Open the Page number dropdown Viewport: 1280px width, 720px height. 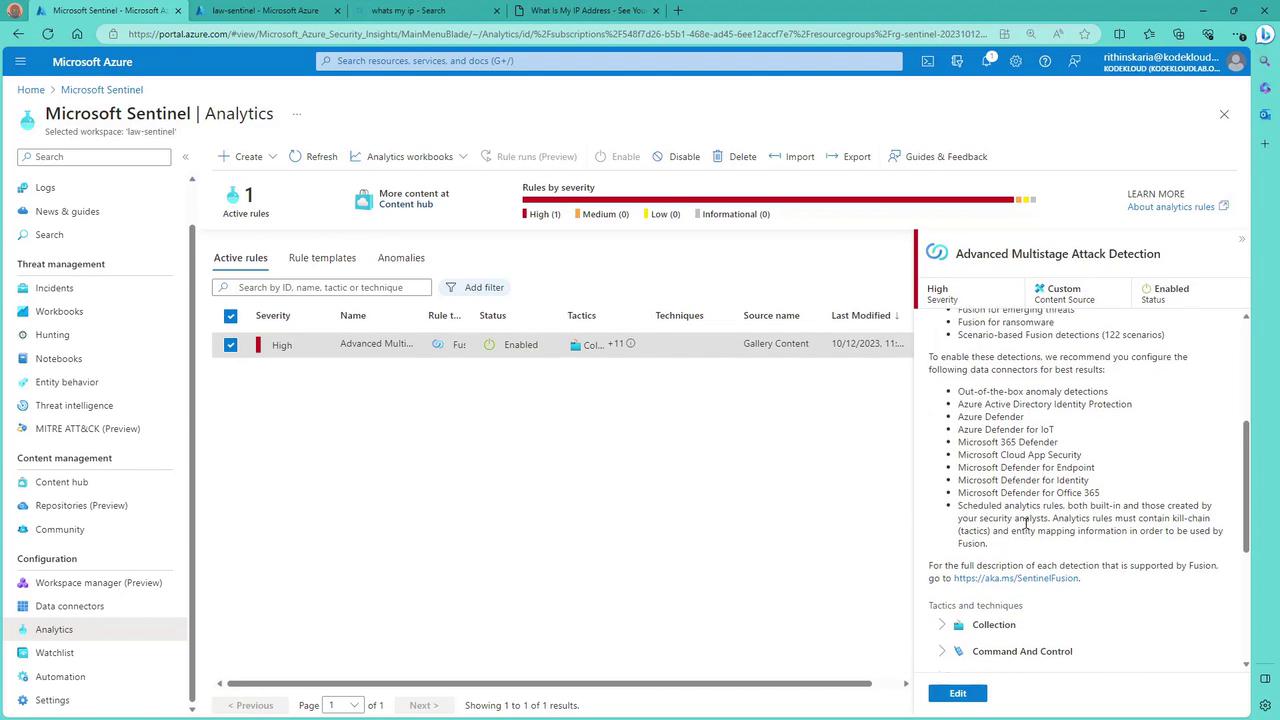tap(343, 705)
